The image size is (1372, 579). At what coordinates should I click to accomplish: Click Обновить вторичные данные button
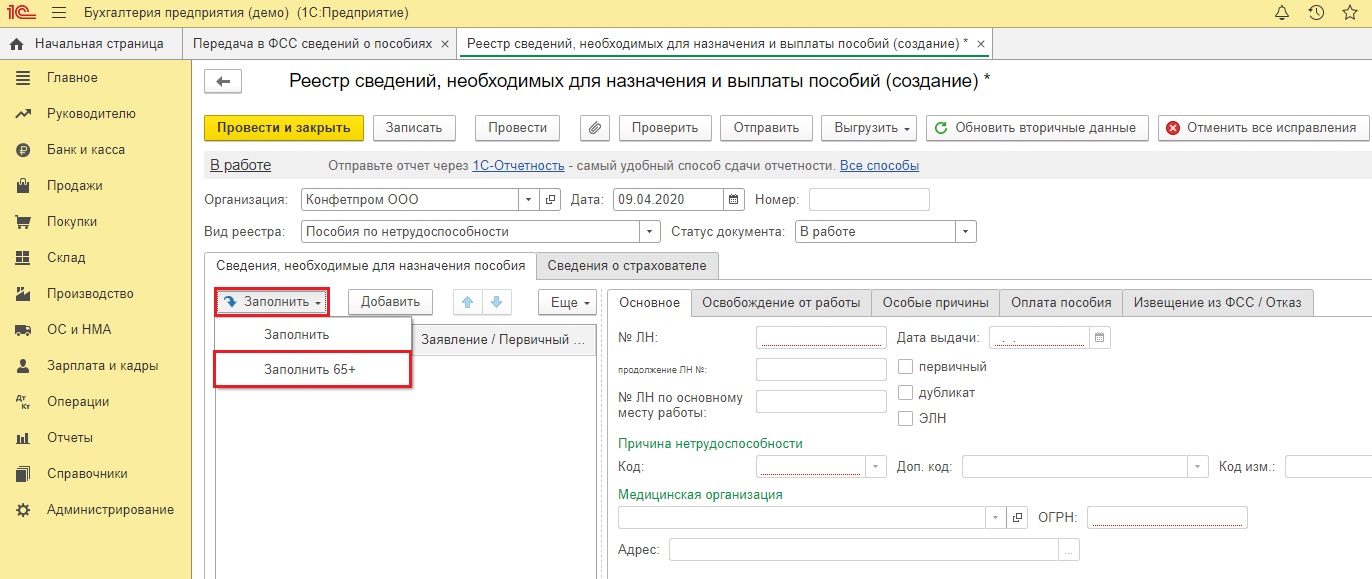pyautogui.click(x=1036, y=128)
